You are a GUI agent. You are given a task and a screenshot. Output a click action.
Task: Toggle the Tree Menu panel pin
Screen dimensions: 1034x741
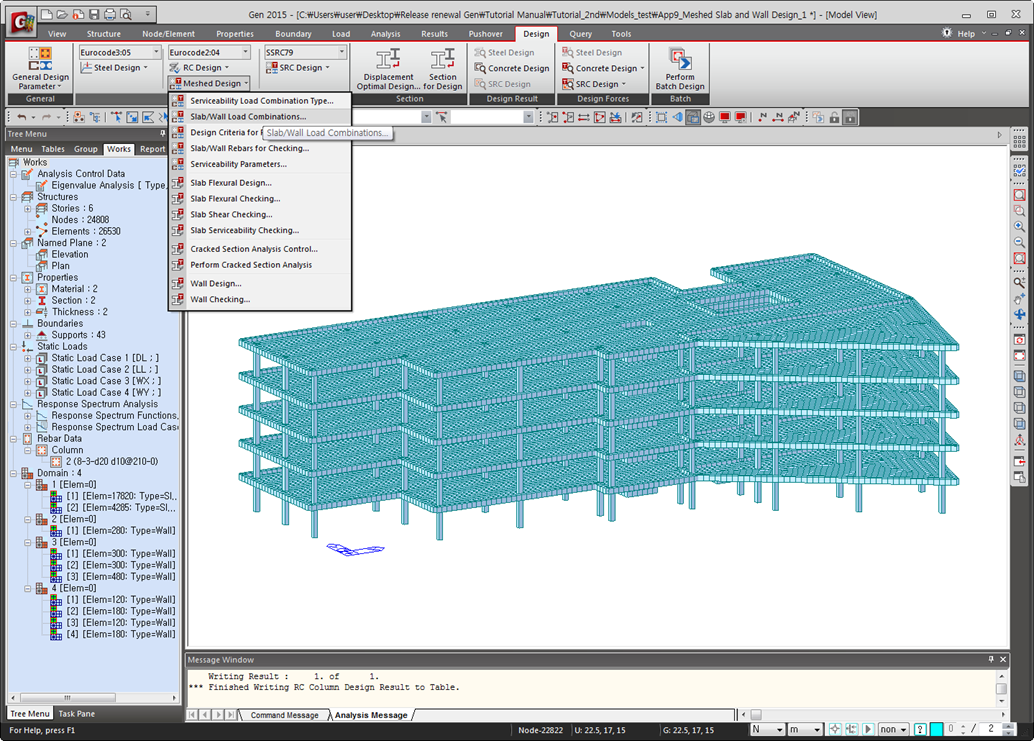click(163, 133)
